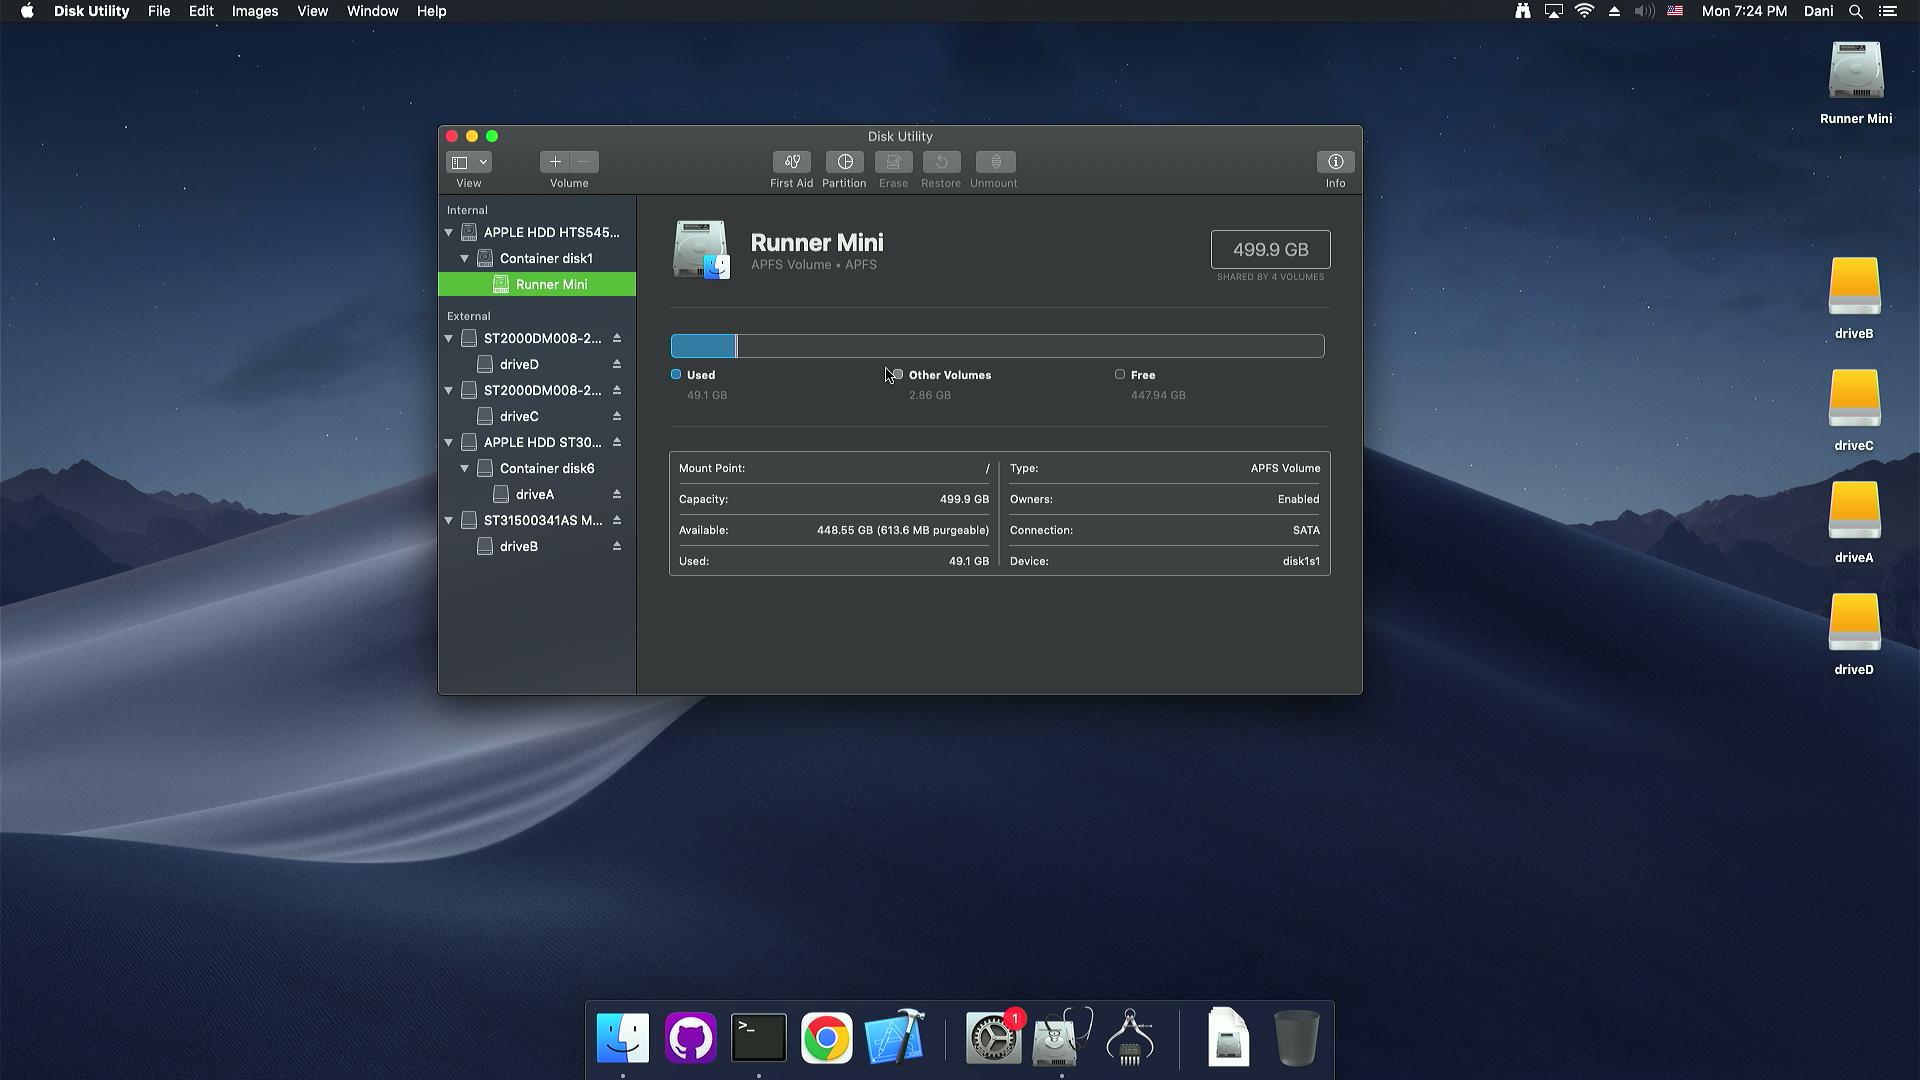Open the Help menu

[x=431, y=11]
